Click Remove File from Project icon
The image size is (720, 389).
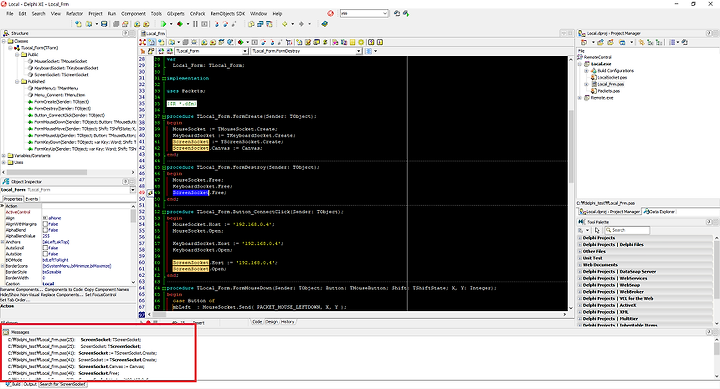(x=146, y=24)
